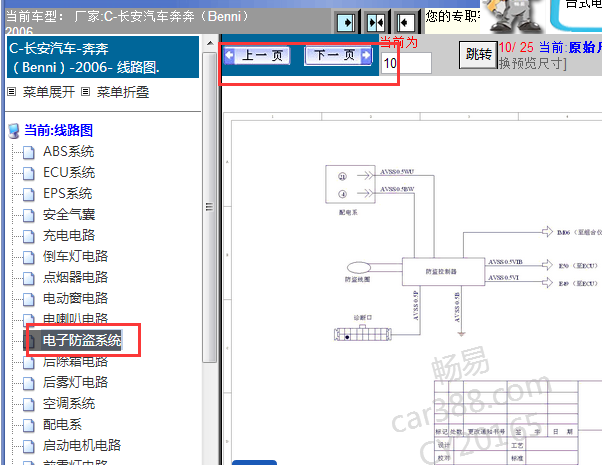Click the 防盗控制器 block in diagram

click(x=443, y=271)
